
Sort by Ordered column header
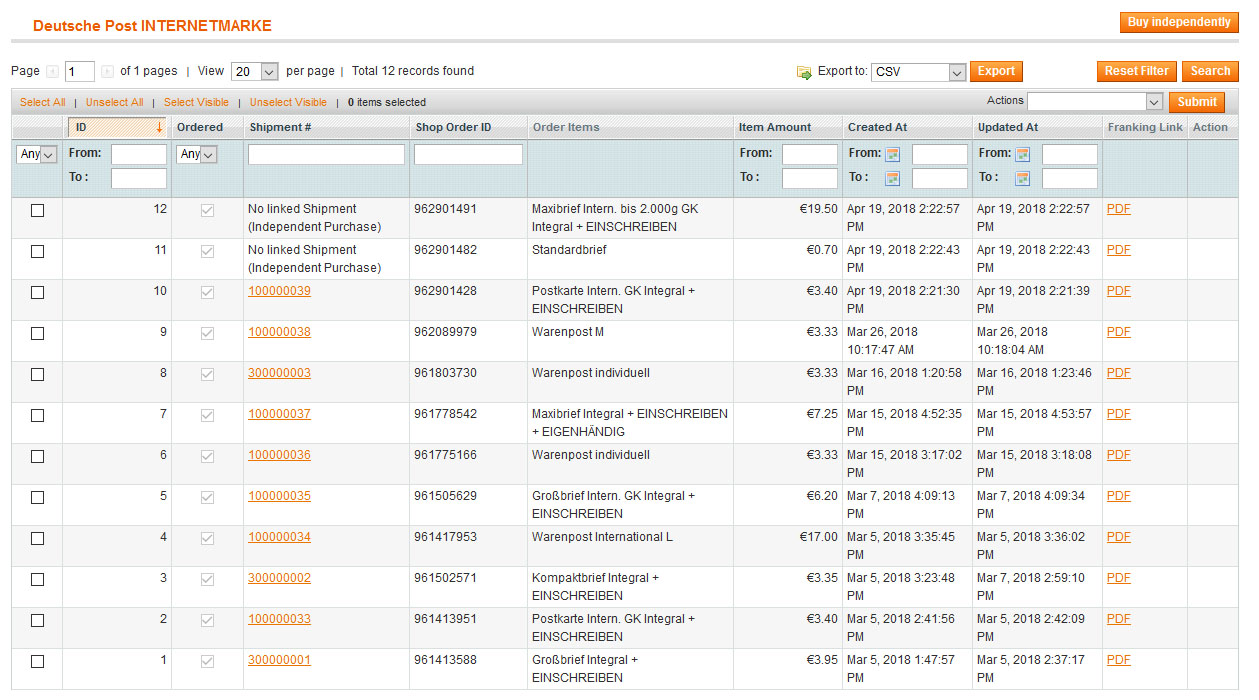199,127
